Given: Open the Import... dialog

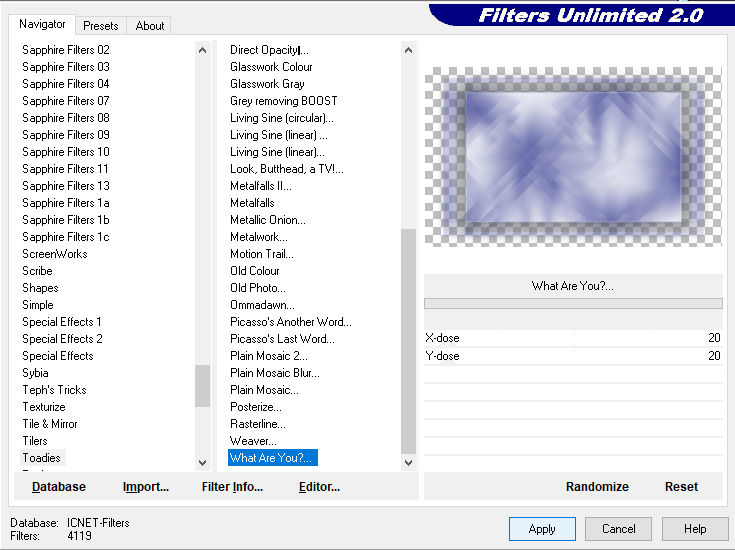Looking at the screenshot, I should click(146, 487).
